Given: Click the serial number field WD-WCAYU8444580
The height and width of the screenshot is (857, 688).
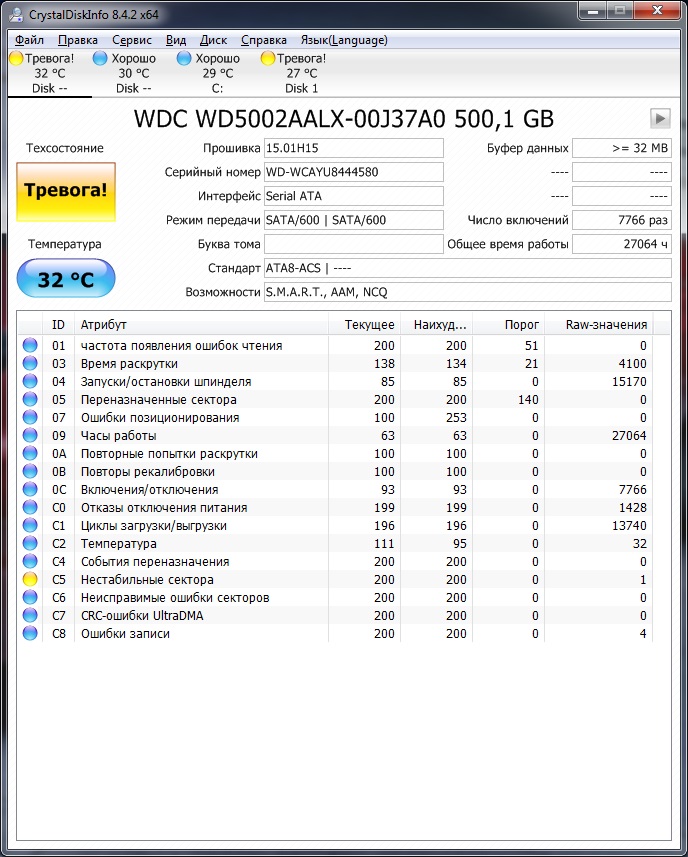Looking at the screenshot, I should [x=354, y=172].
